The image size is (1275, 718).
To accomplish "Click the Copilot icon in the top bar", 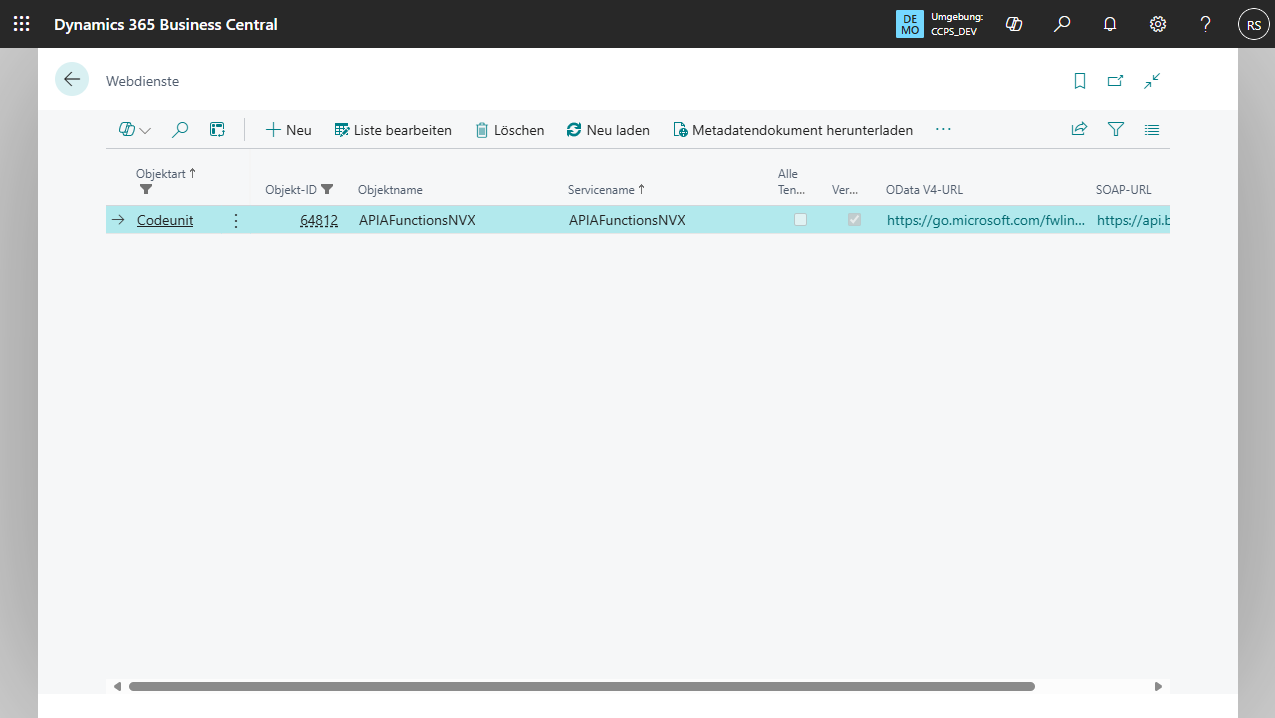I will click(1014, 24).
